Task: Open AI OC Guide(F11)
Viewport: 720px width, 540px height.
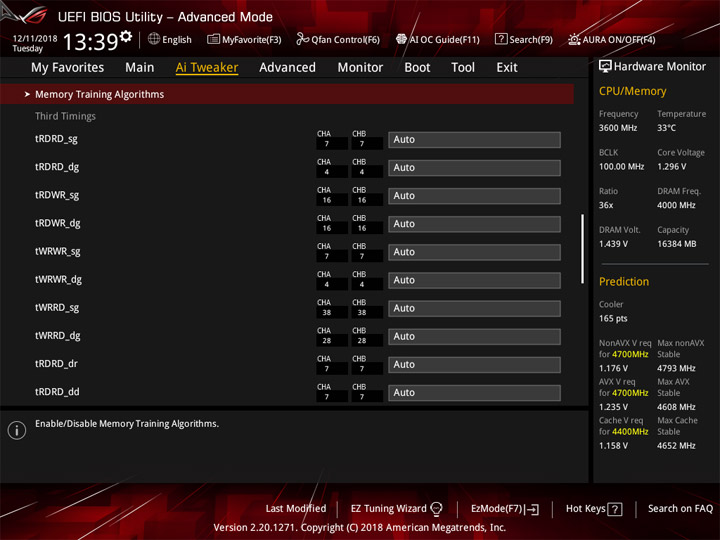Action: coord(438,39)
